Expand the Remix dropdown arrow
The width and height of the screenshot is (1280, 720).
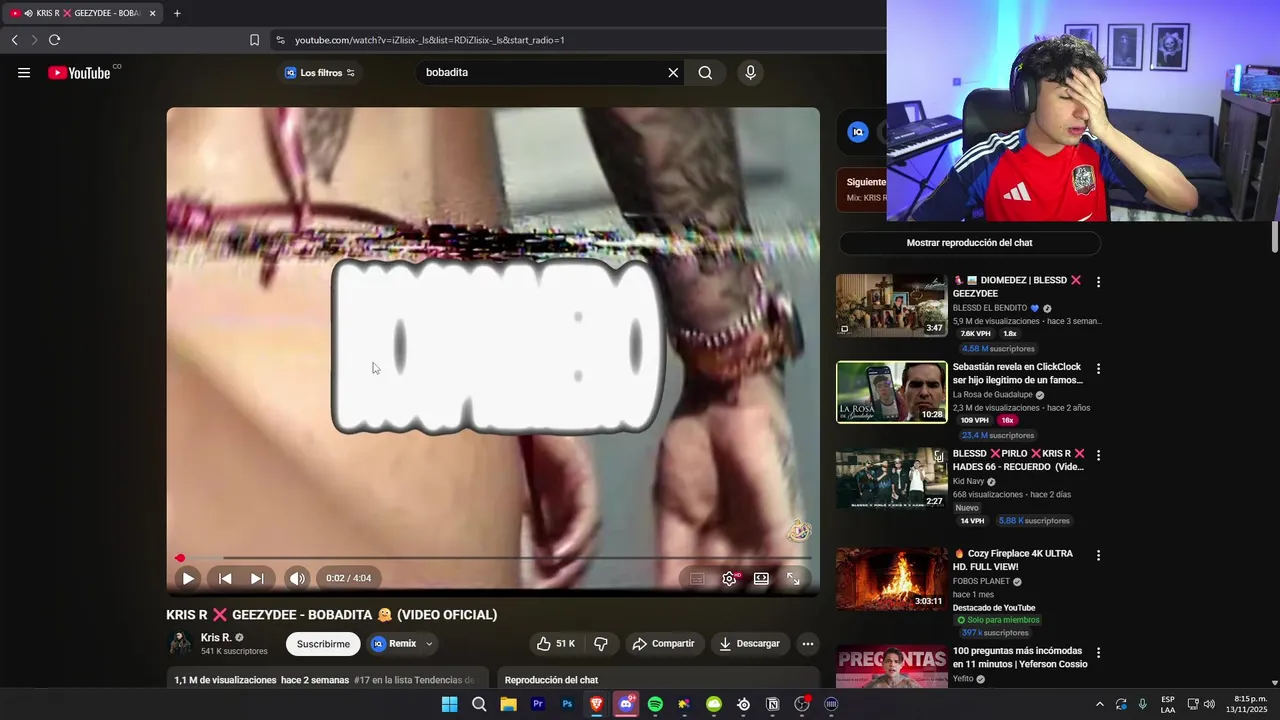tap(429, 644)
